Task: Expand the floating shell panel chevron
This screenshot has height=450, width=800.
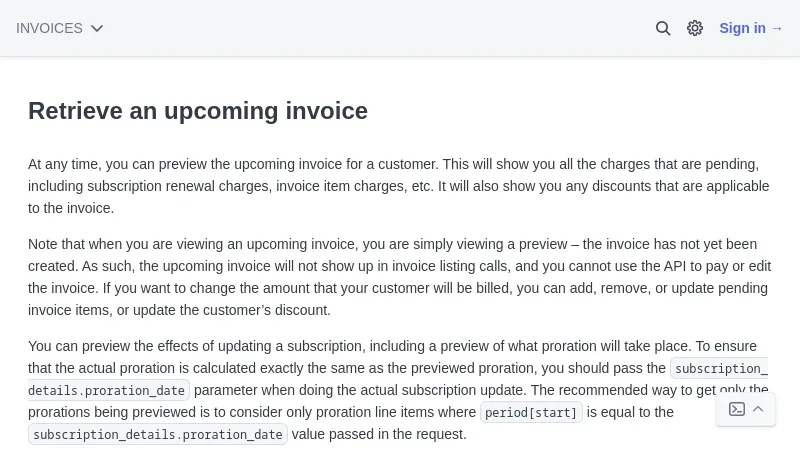Action: click(758, 409)
